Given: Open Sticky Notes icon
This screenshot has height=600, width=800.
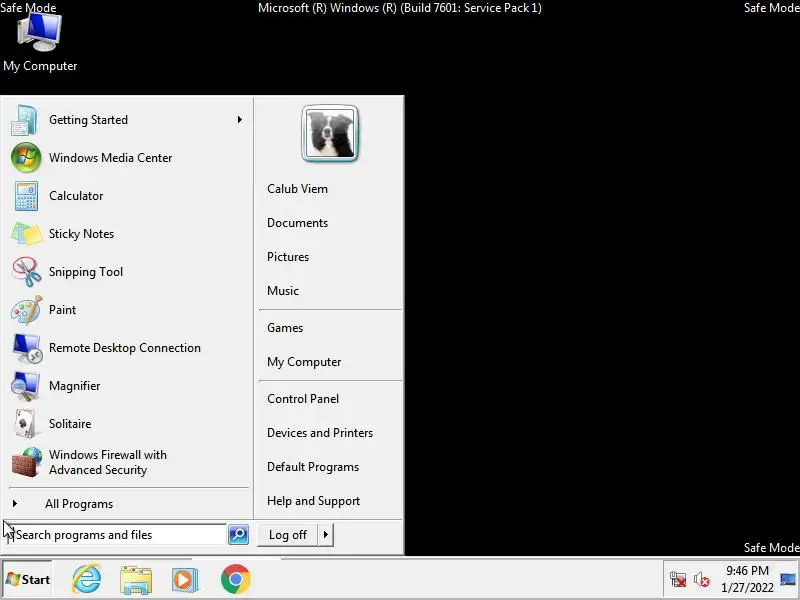Looking at the screenshot, I should [x=27, y=234].
